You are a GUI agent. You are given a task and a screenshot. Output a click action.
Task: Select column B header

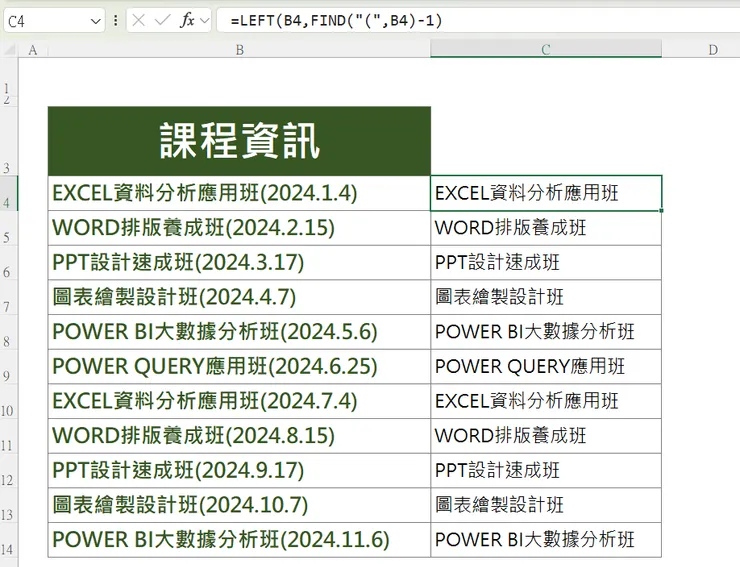(x=239, y=49)
